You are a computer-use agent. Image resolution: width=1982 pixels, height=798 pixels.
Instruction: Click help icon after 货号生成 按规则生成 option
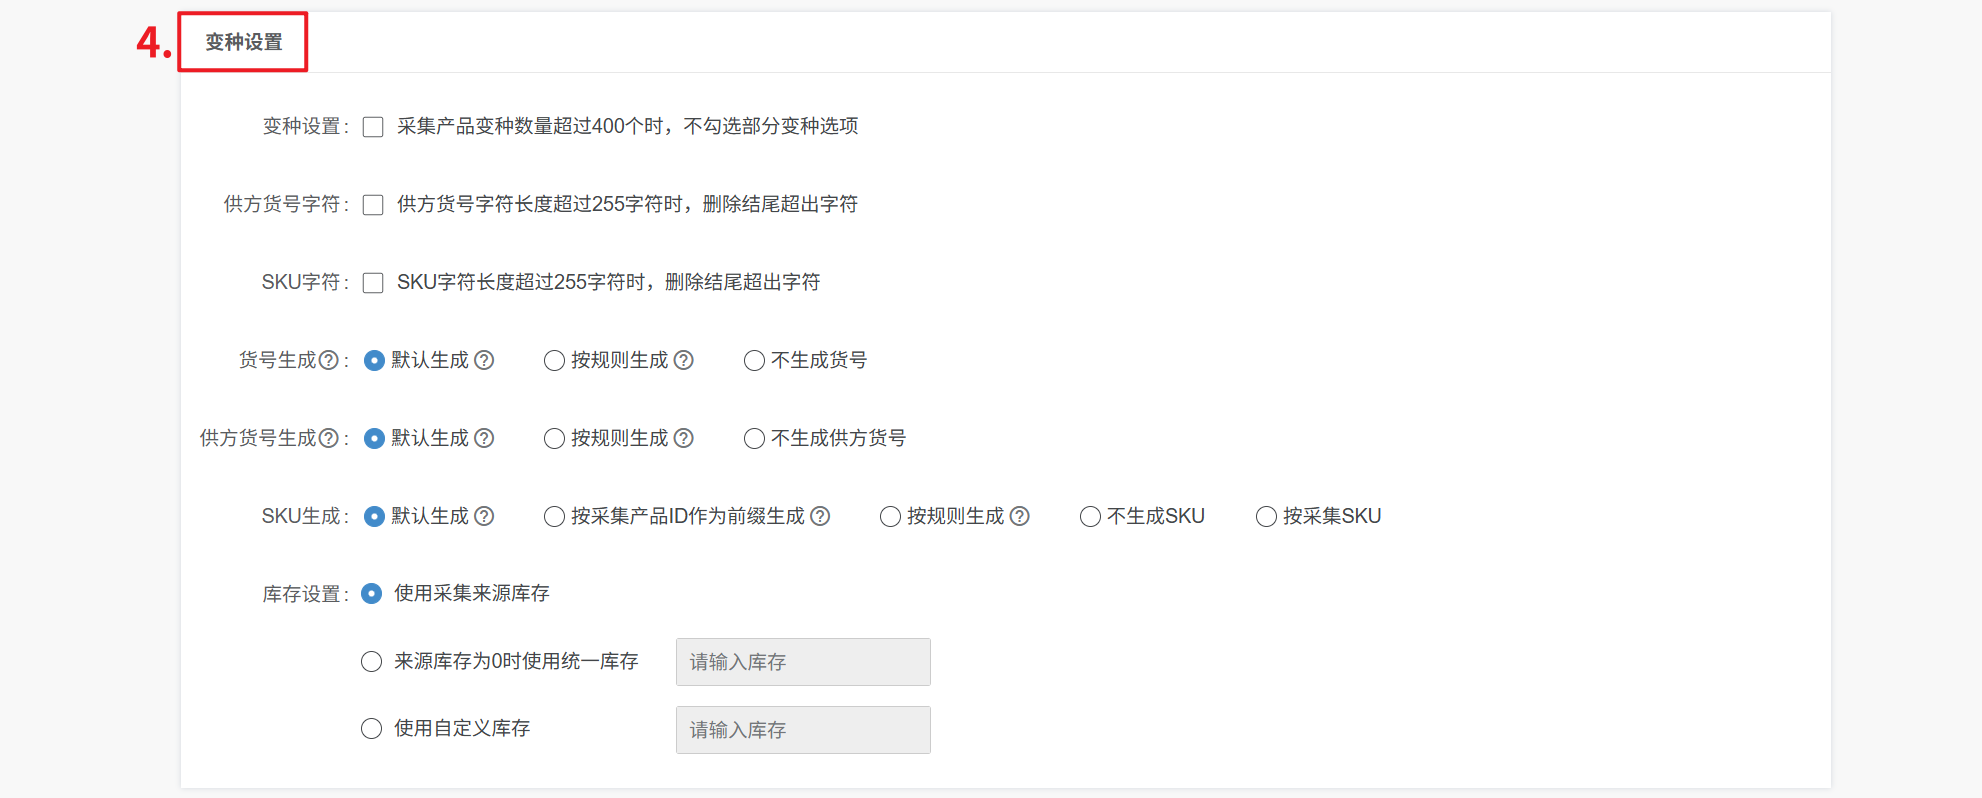pyautogui.click(x=684, y=360)
